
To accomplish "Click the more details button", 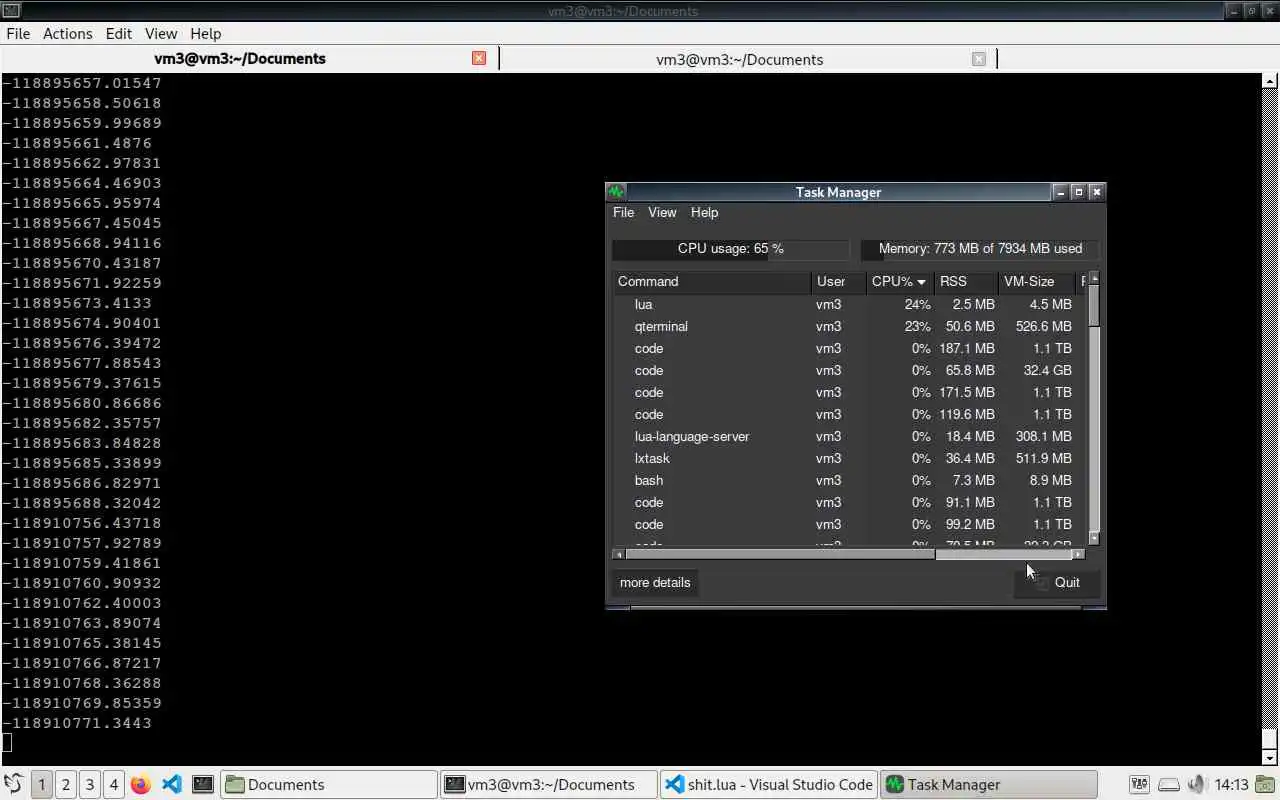I will (x=655, y=582).
